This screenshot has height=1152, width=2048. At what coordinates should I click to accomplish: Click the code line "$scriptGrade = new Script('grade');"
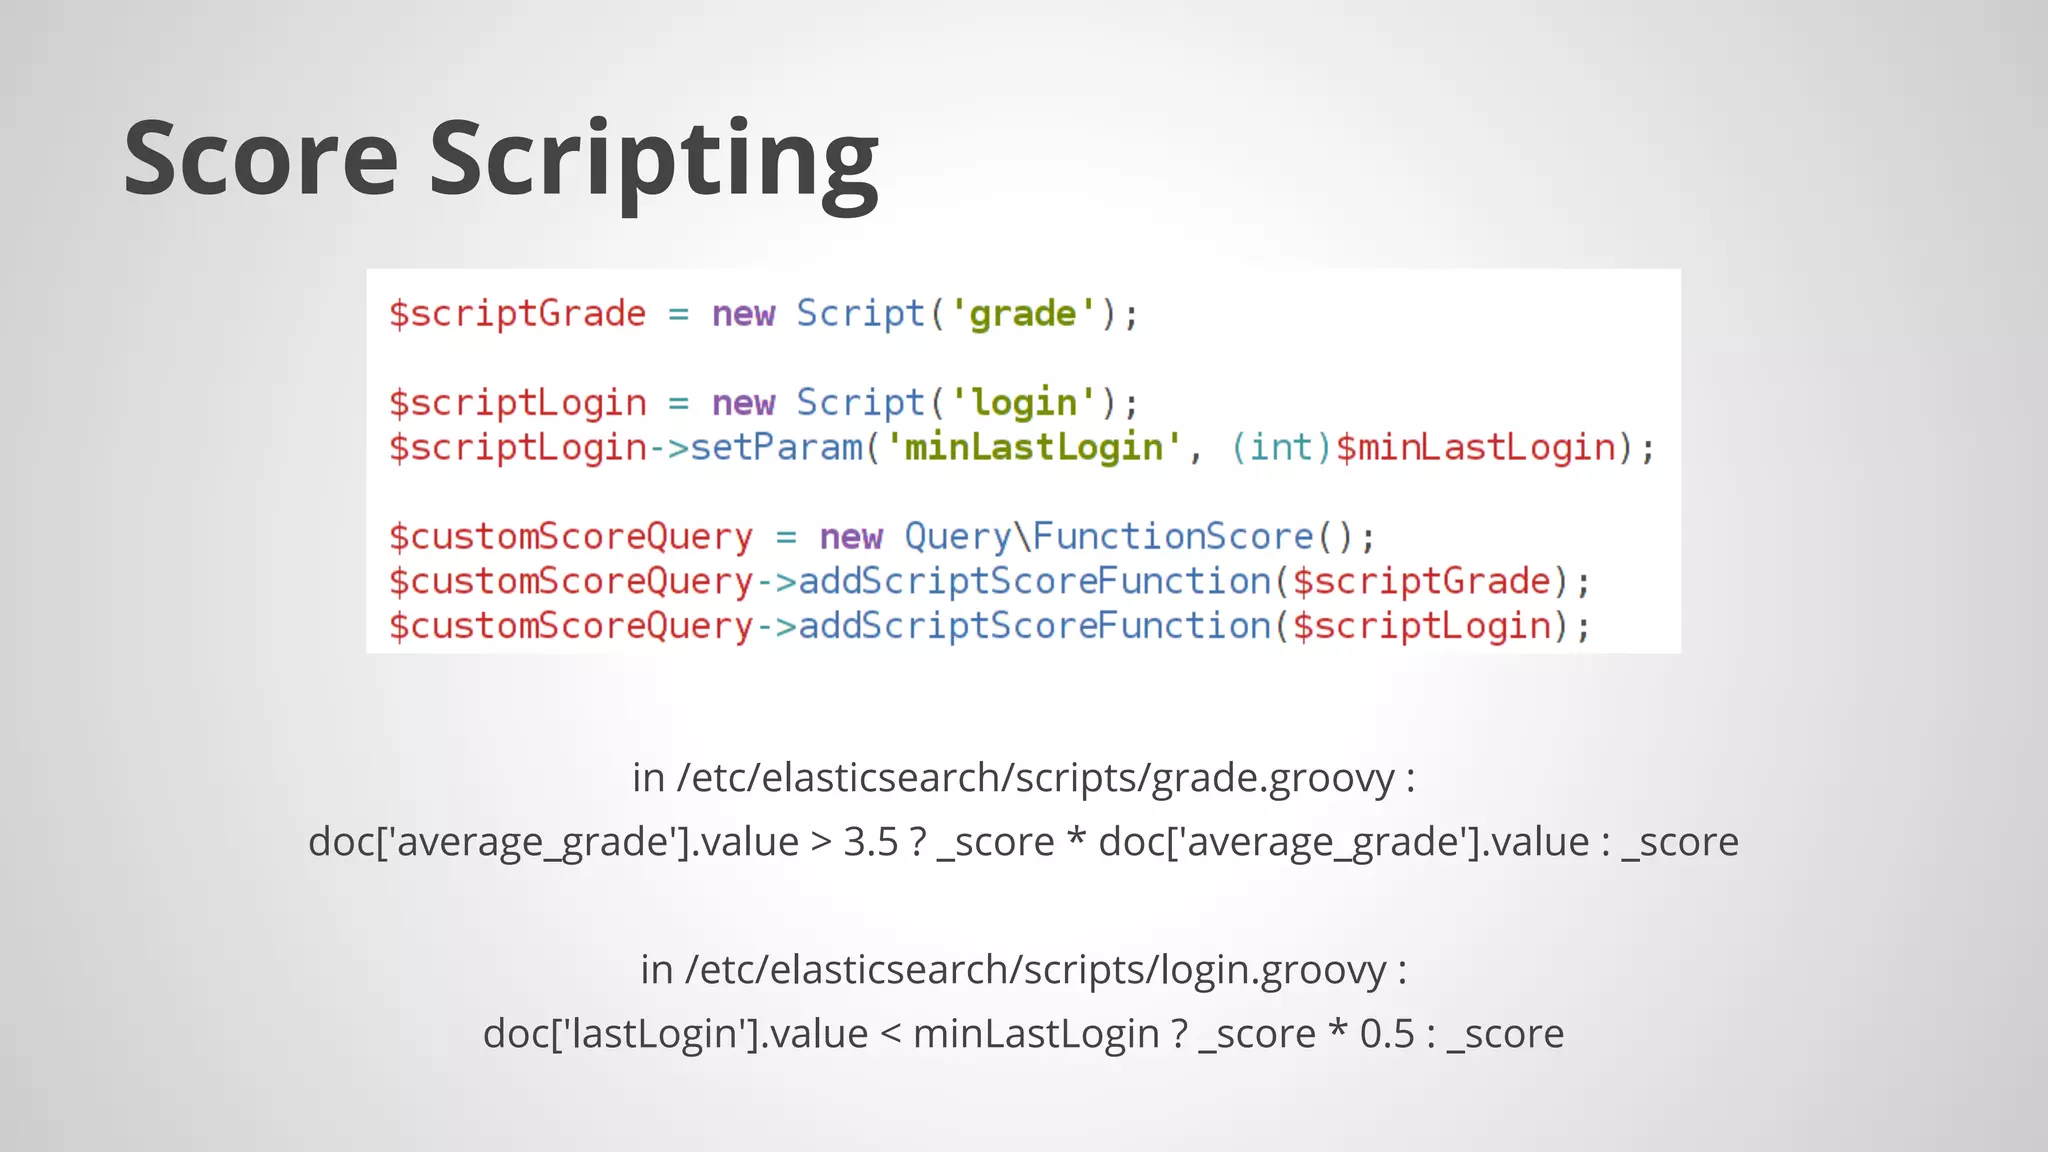click(764, 314)
